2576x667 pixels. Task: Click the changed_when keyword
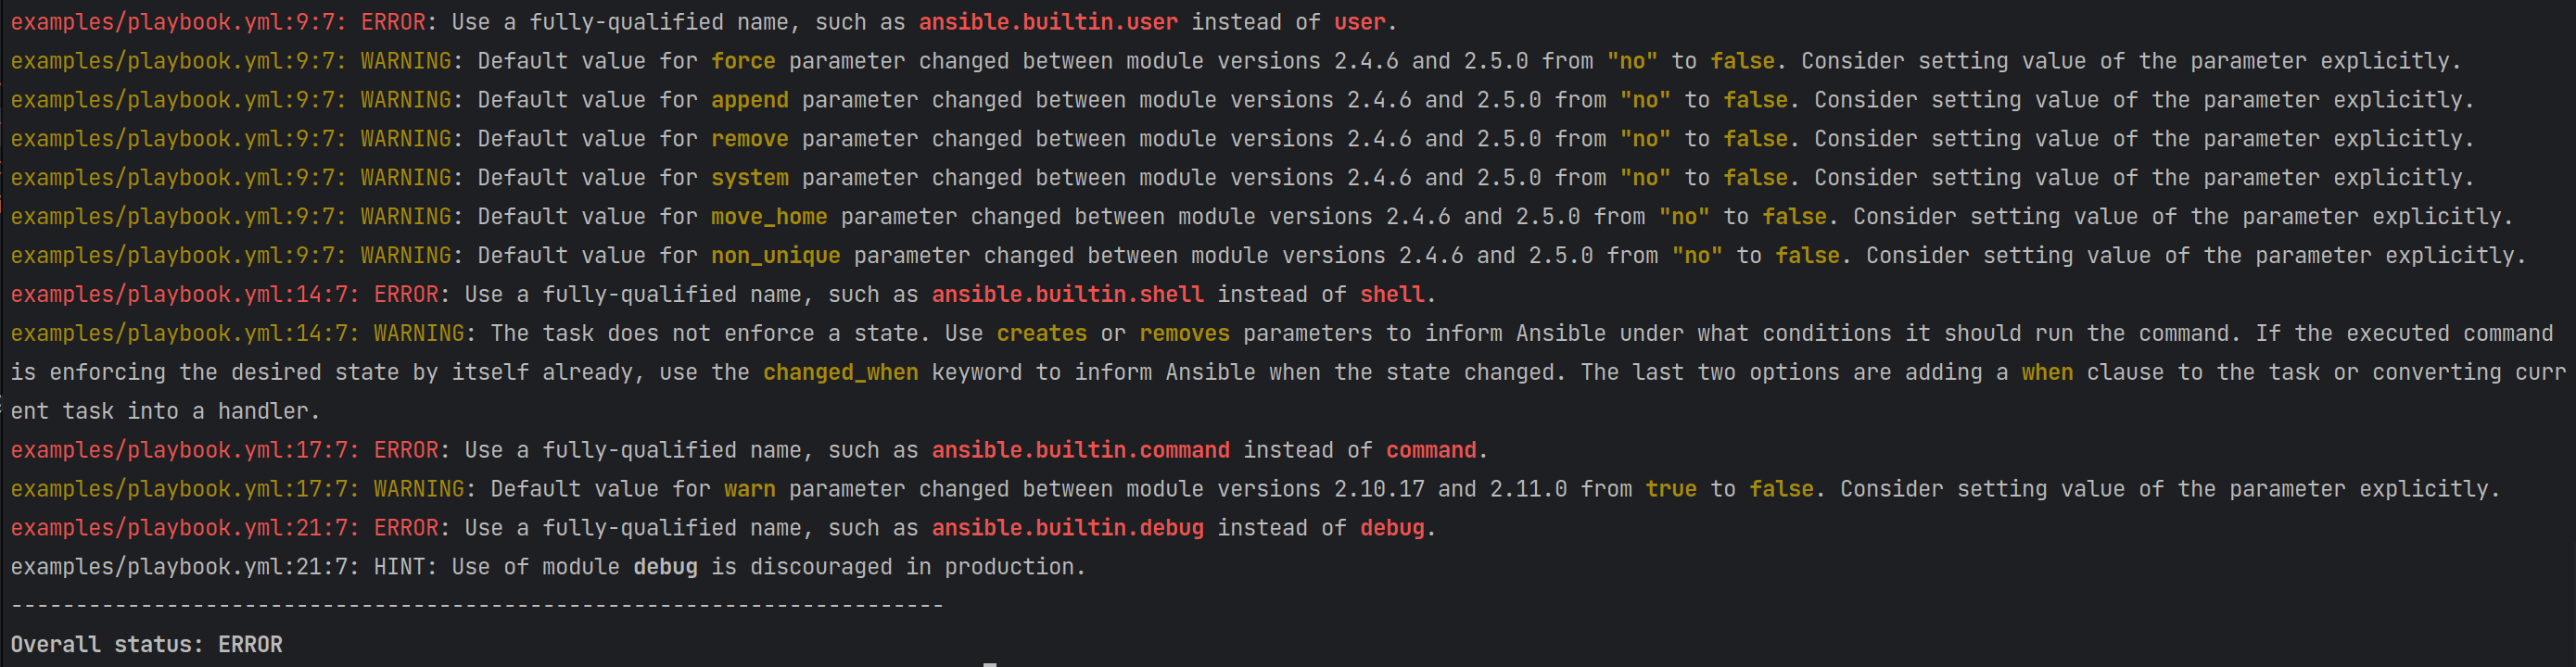[840, 373]
